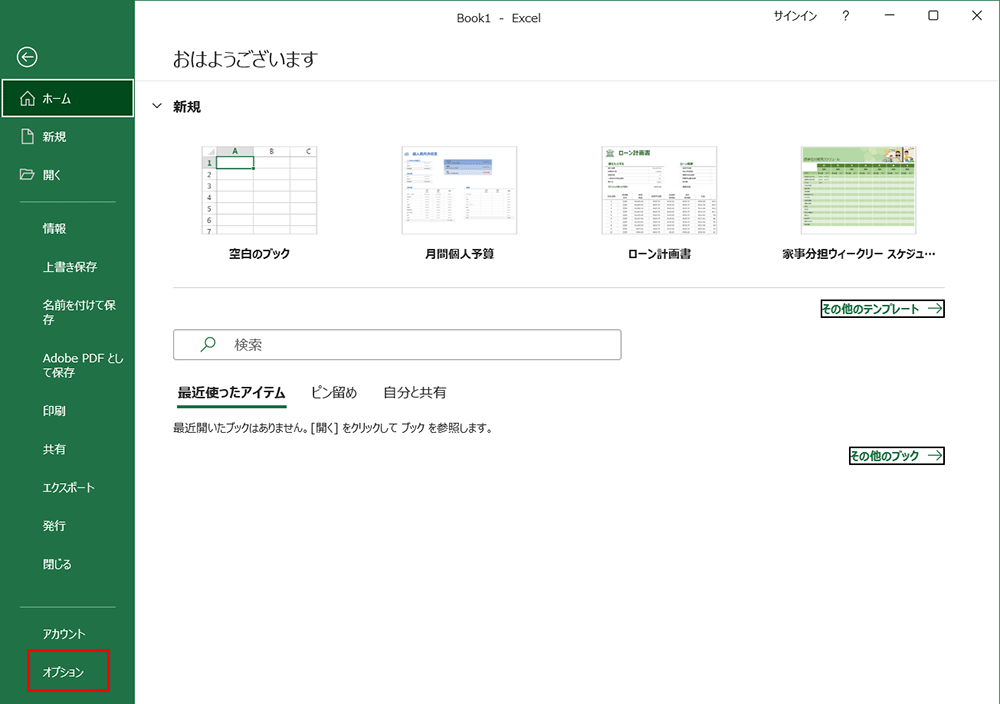Viewport: 1000px width, 704px height.
Task: Click the back arrow icon
Action: [x=27, y=57]
